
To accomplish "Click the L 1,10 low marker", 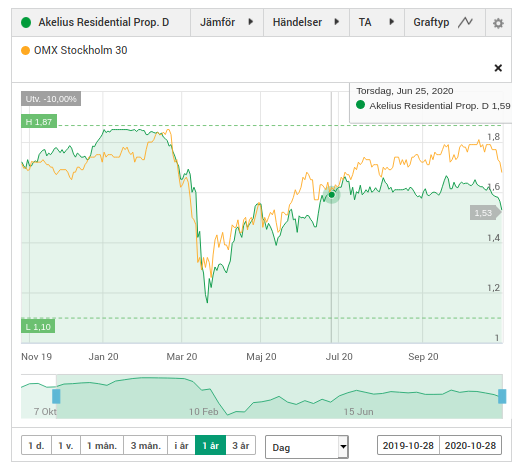I will coord(38,327).
